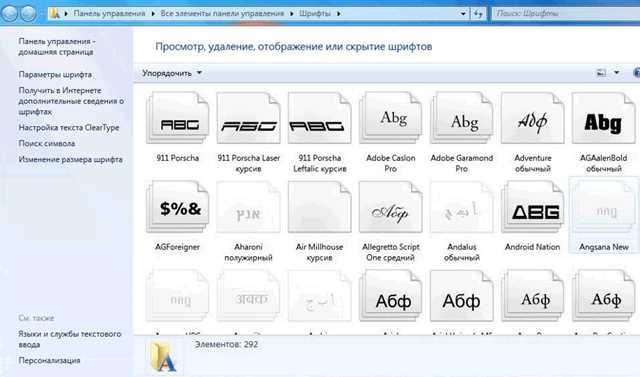Open the view options dropdown arrow
The image size is (640, 377).
(x=616, y=73)
